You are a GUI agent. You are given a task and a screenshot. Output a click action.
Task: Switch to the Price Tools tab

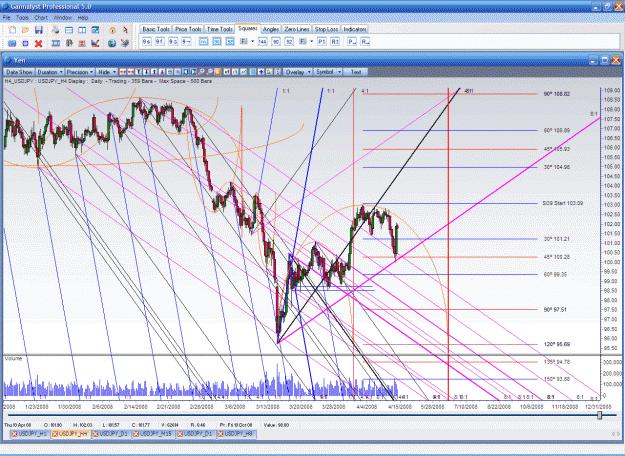(x=188, y=29)
